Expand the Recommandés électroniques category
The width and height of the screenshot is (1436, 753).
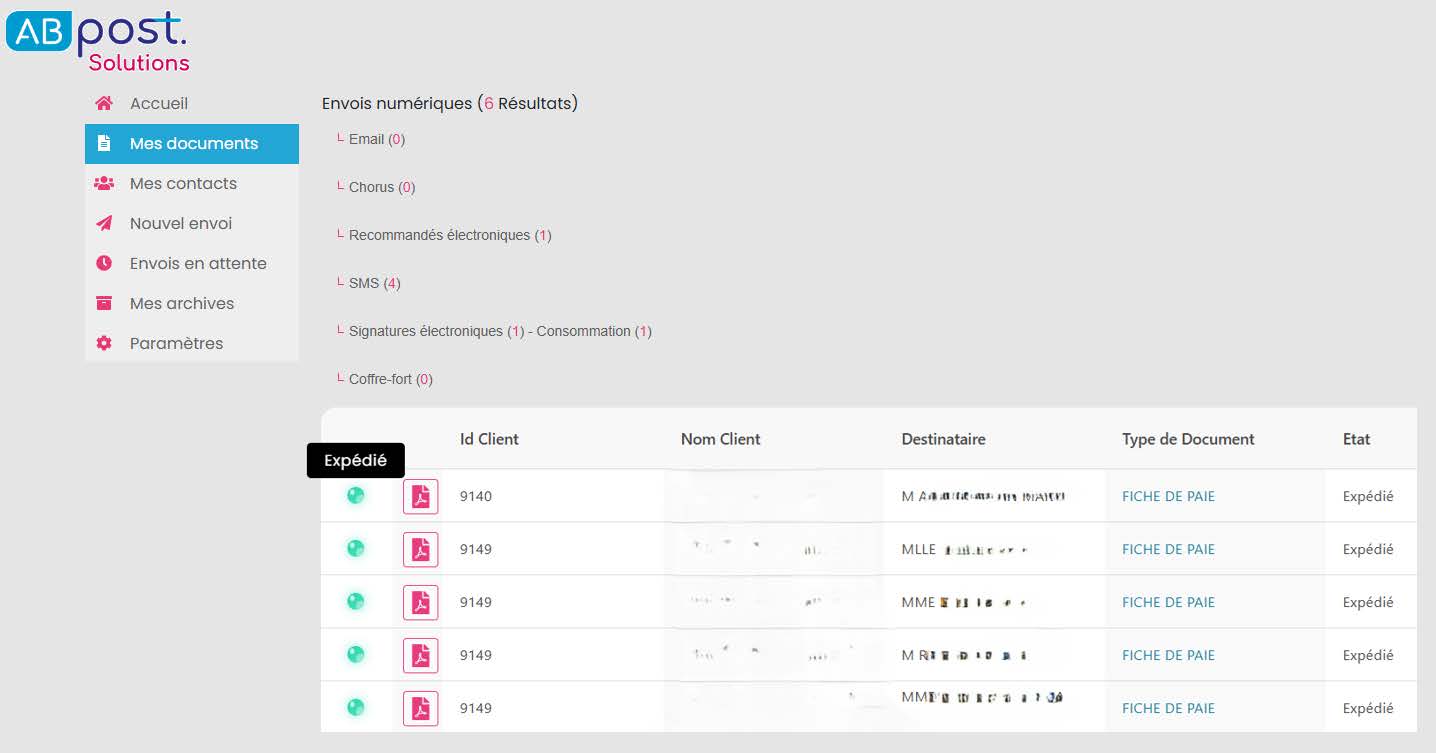[450, 235]
